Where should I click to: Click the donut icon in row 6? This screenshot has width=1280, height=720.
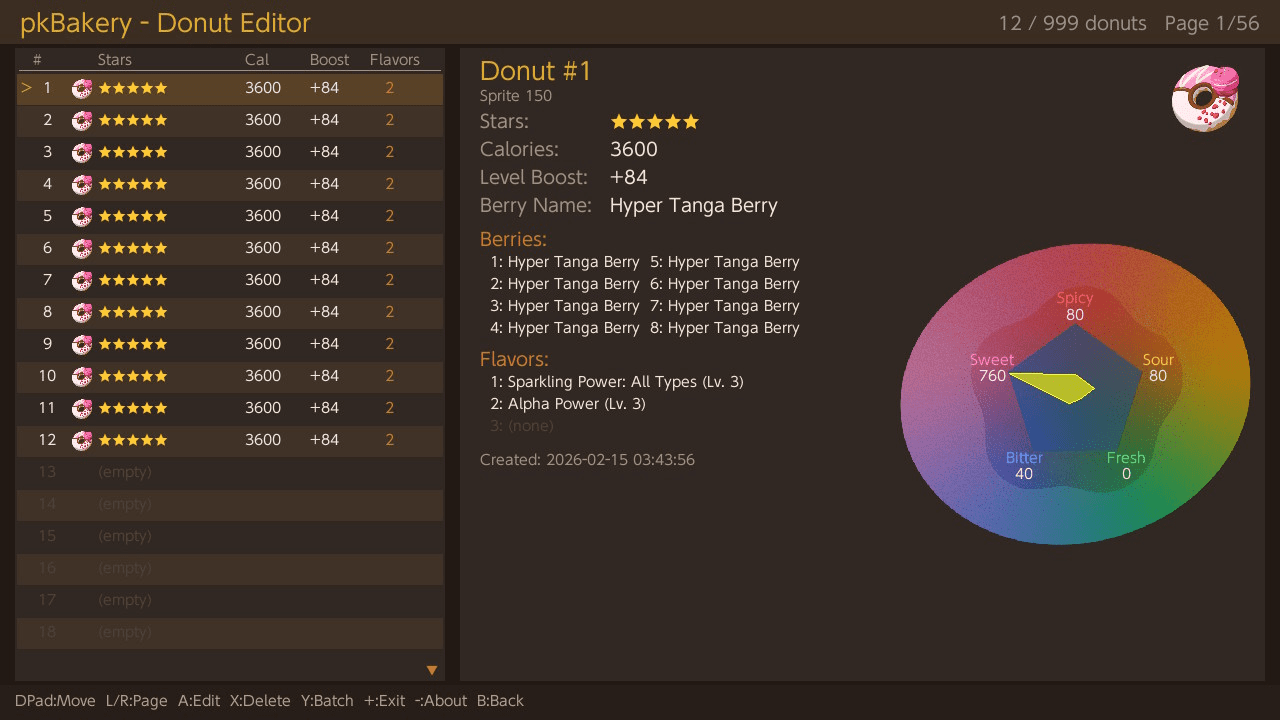coord(82,248)
